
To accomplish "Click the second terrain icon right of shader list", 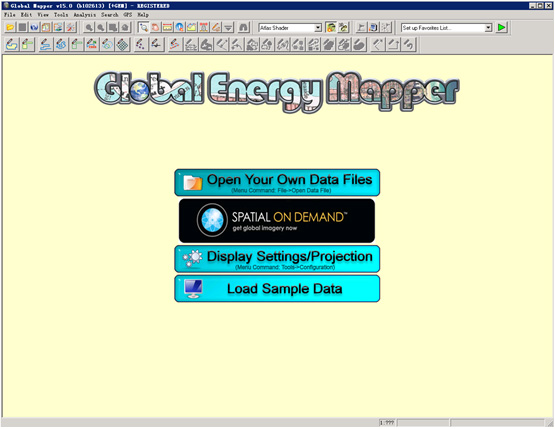I will [x=343, y=27].
